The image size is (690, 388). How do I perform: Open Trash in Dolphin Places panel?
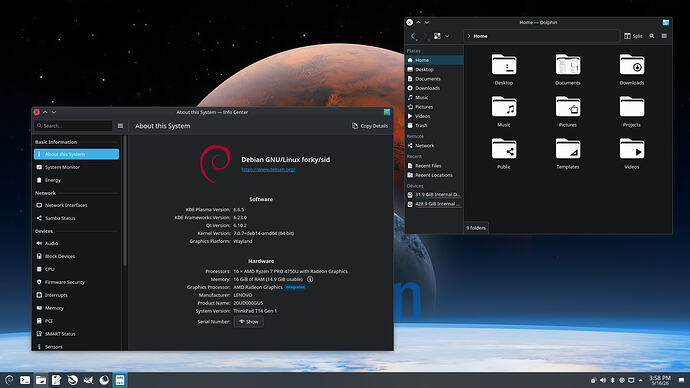click(434, 125)
